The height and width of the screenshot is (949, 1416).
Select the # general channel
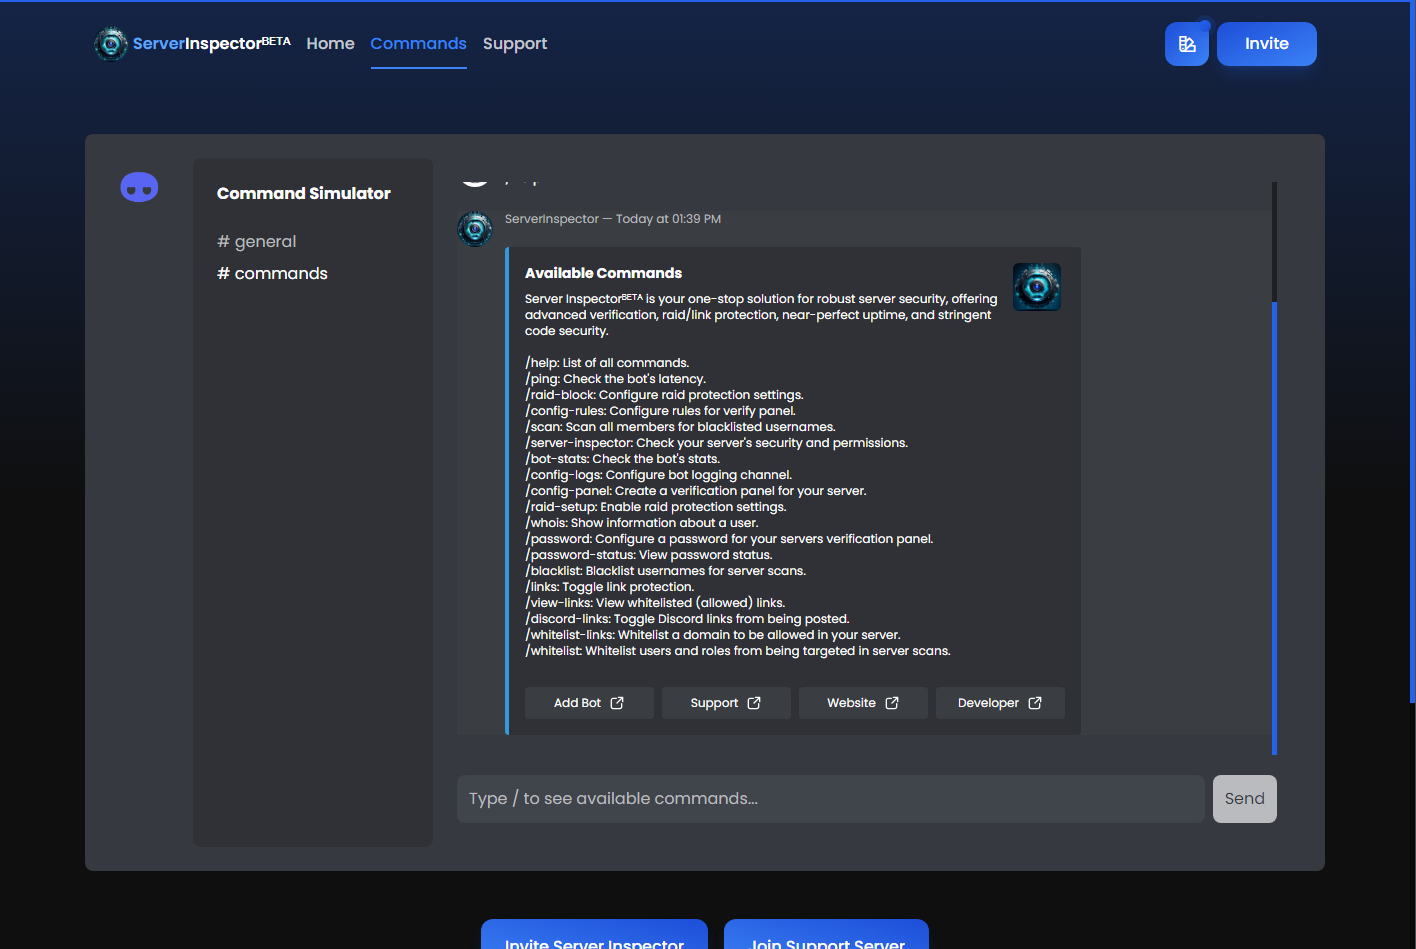(256, 241)
